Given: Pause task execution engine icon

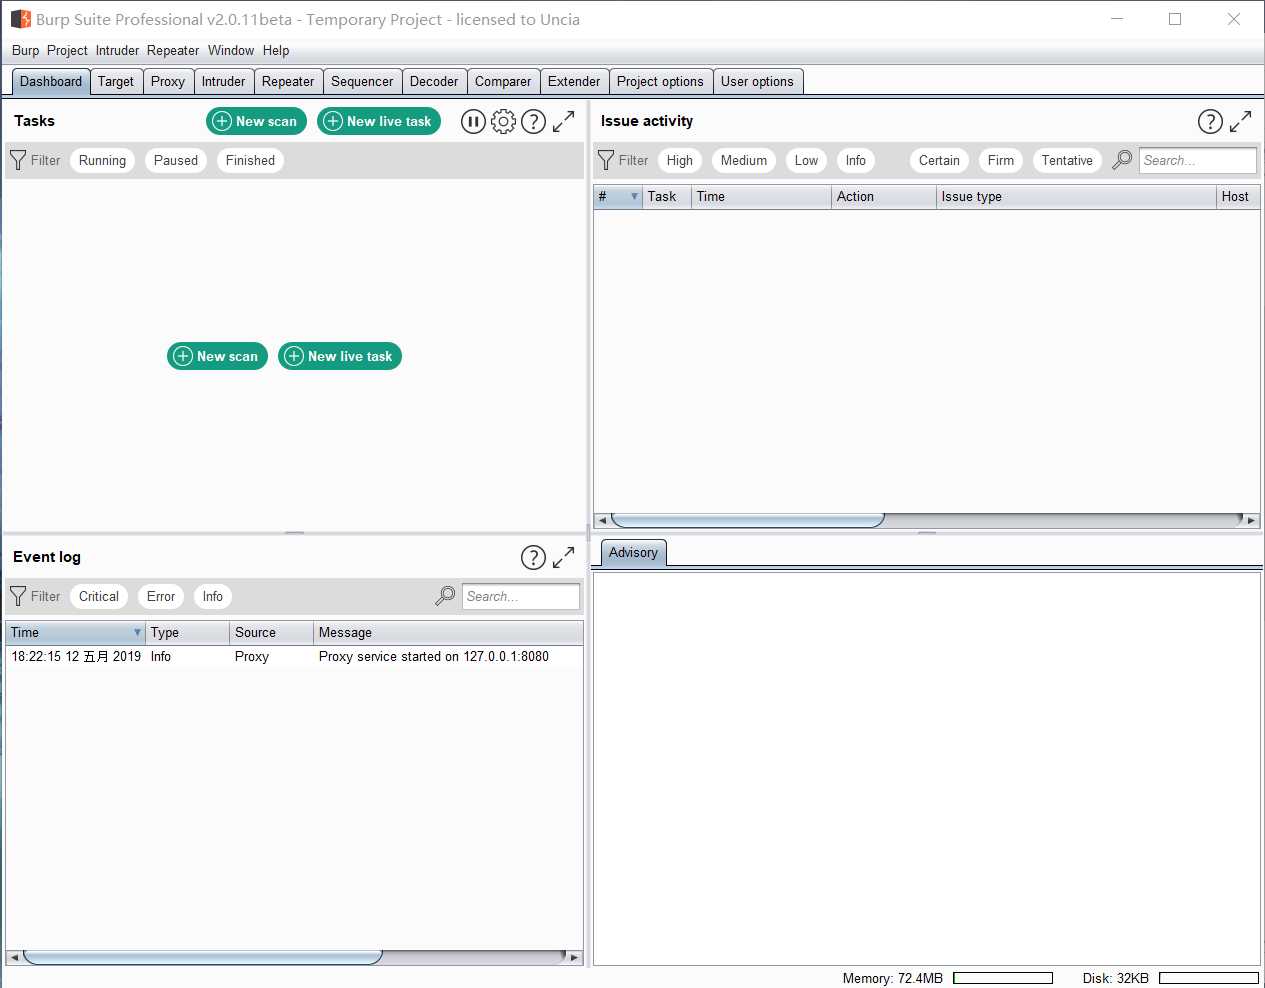Looking at the screenshot, I should point(473,121).
